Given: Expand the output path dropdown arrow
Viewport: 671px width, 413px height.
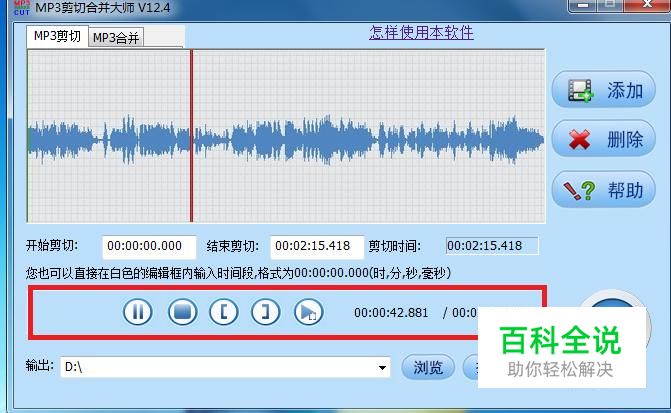Looking at the screenshot, I should point(382,367).
